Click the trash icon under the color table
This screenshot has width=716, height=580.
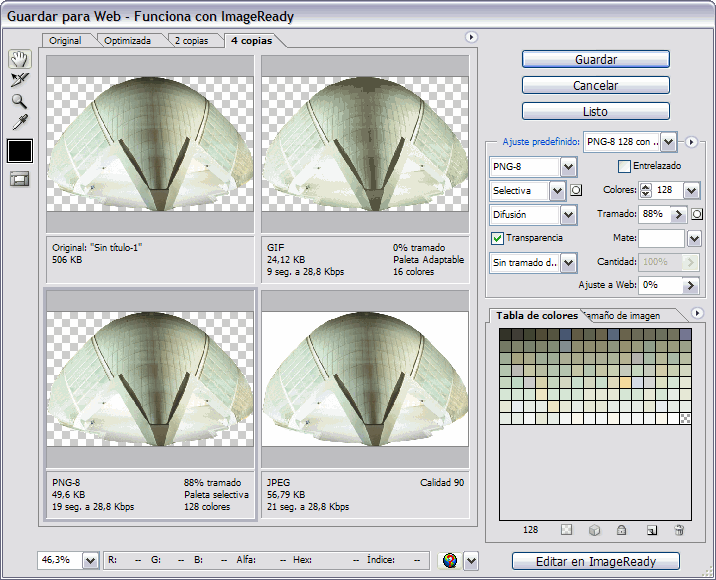click(679, 530)
